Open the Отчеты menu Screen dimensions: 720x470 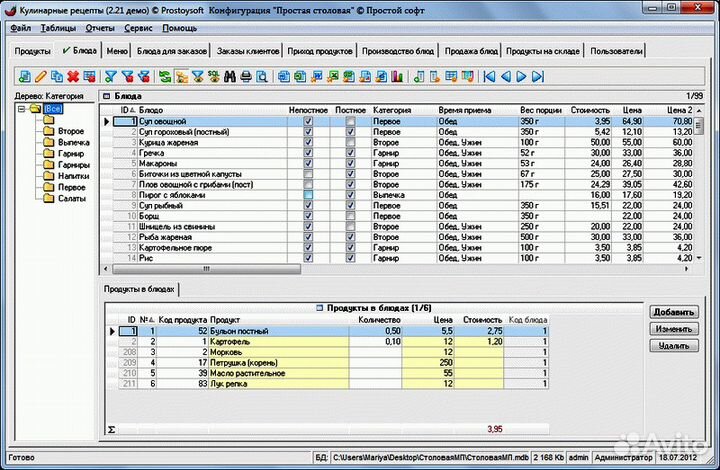pos(100,27)
